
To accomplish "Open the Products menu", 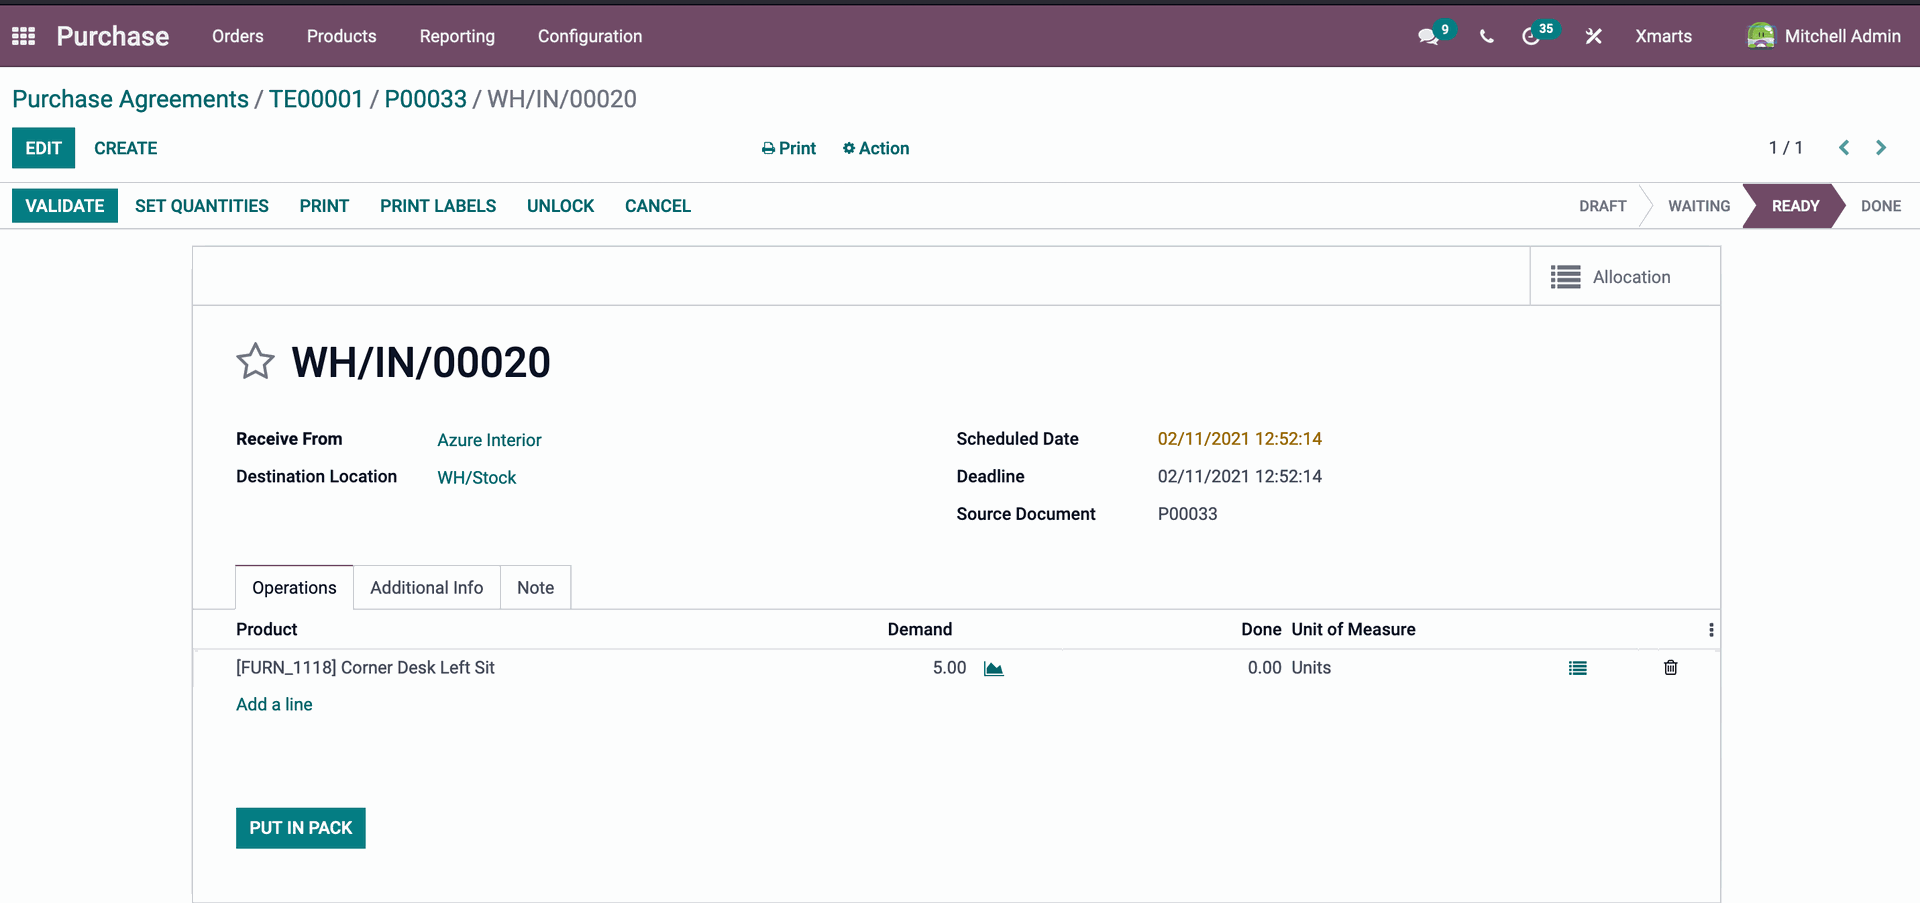I will pos(342,36).
